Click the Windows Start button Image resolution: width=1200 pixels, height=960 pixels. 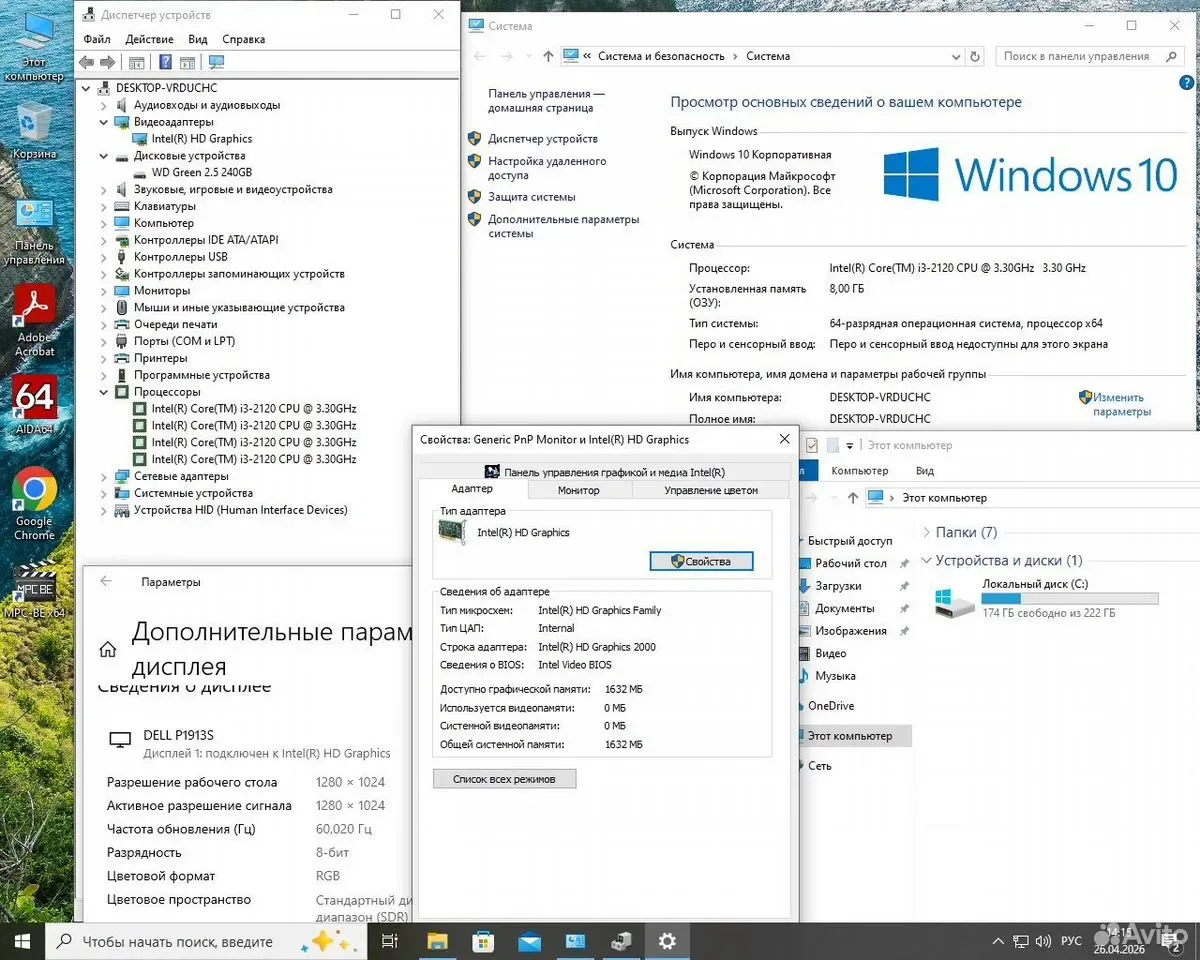point(22,941)
